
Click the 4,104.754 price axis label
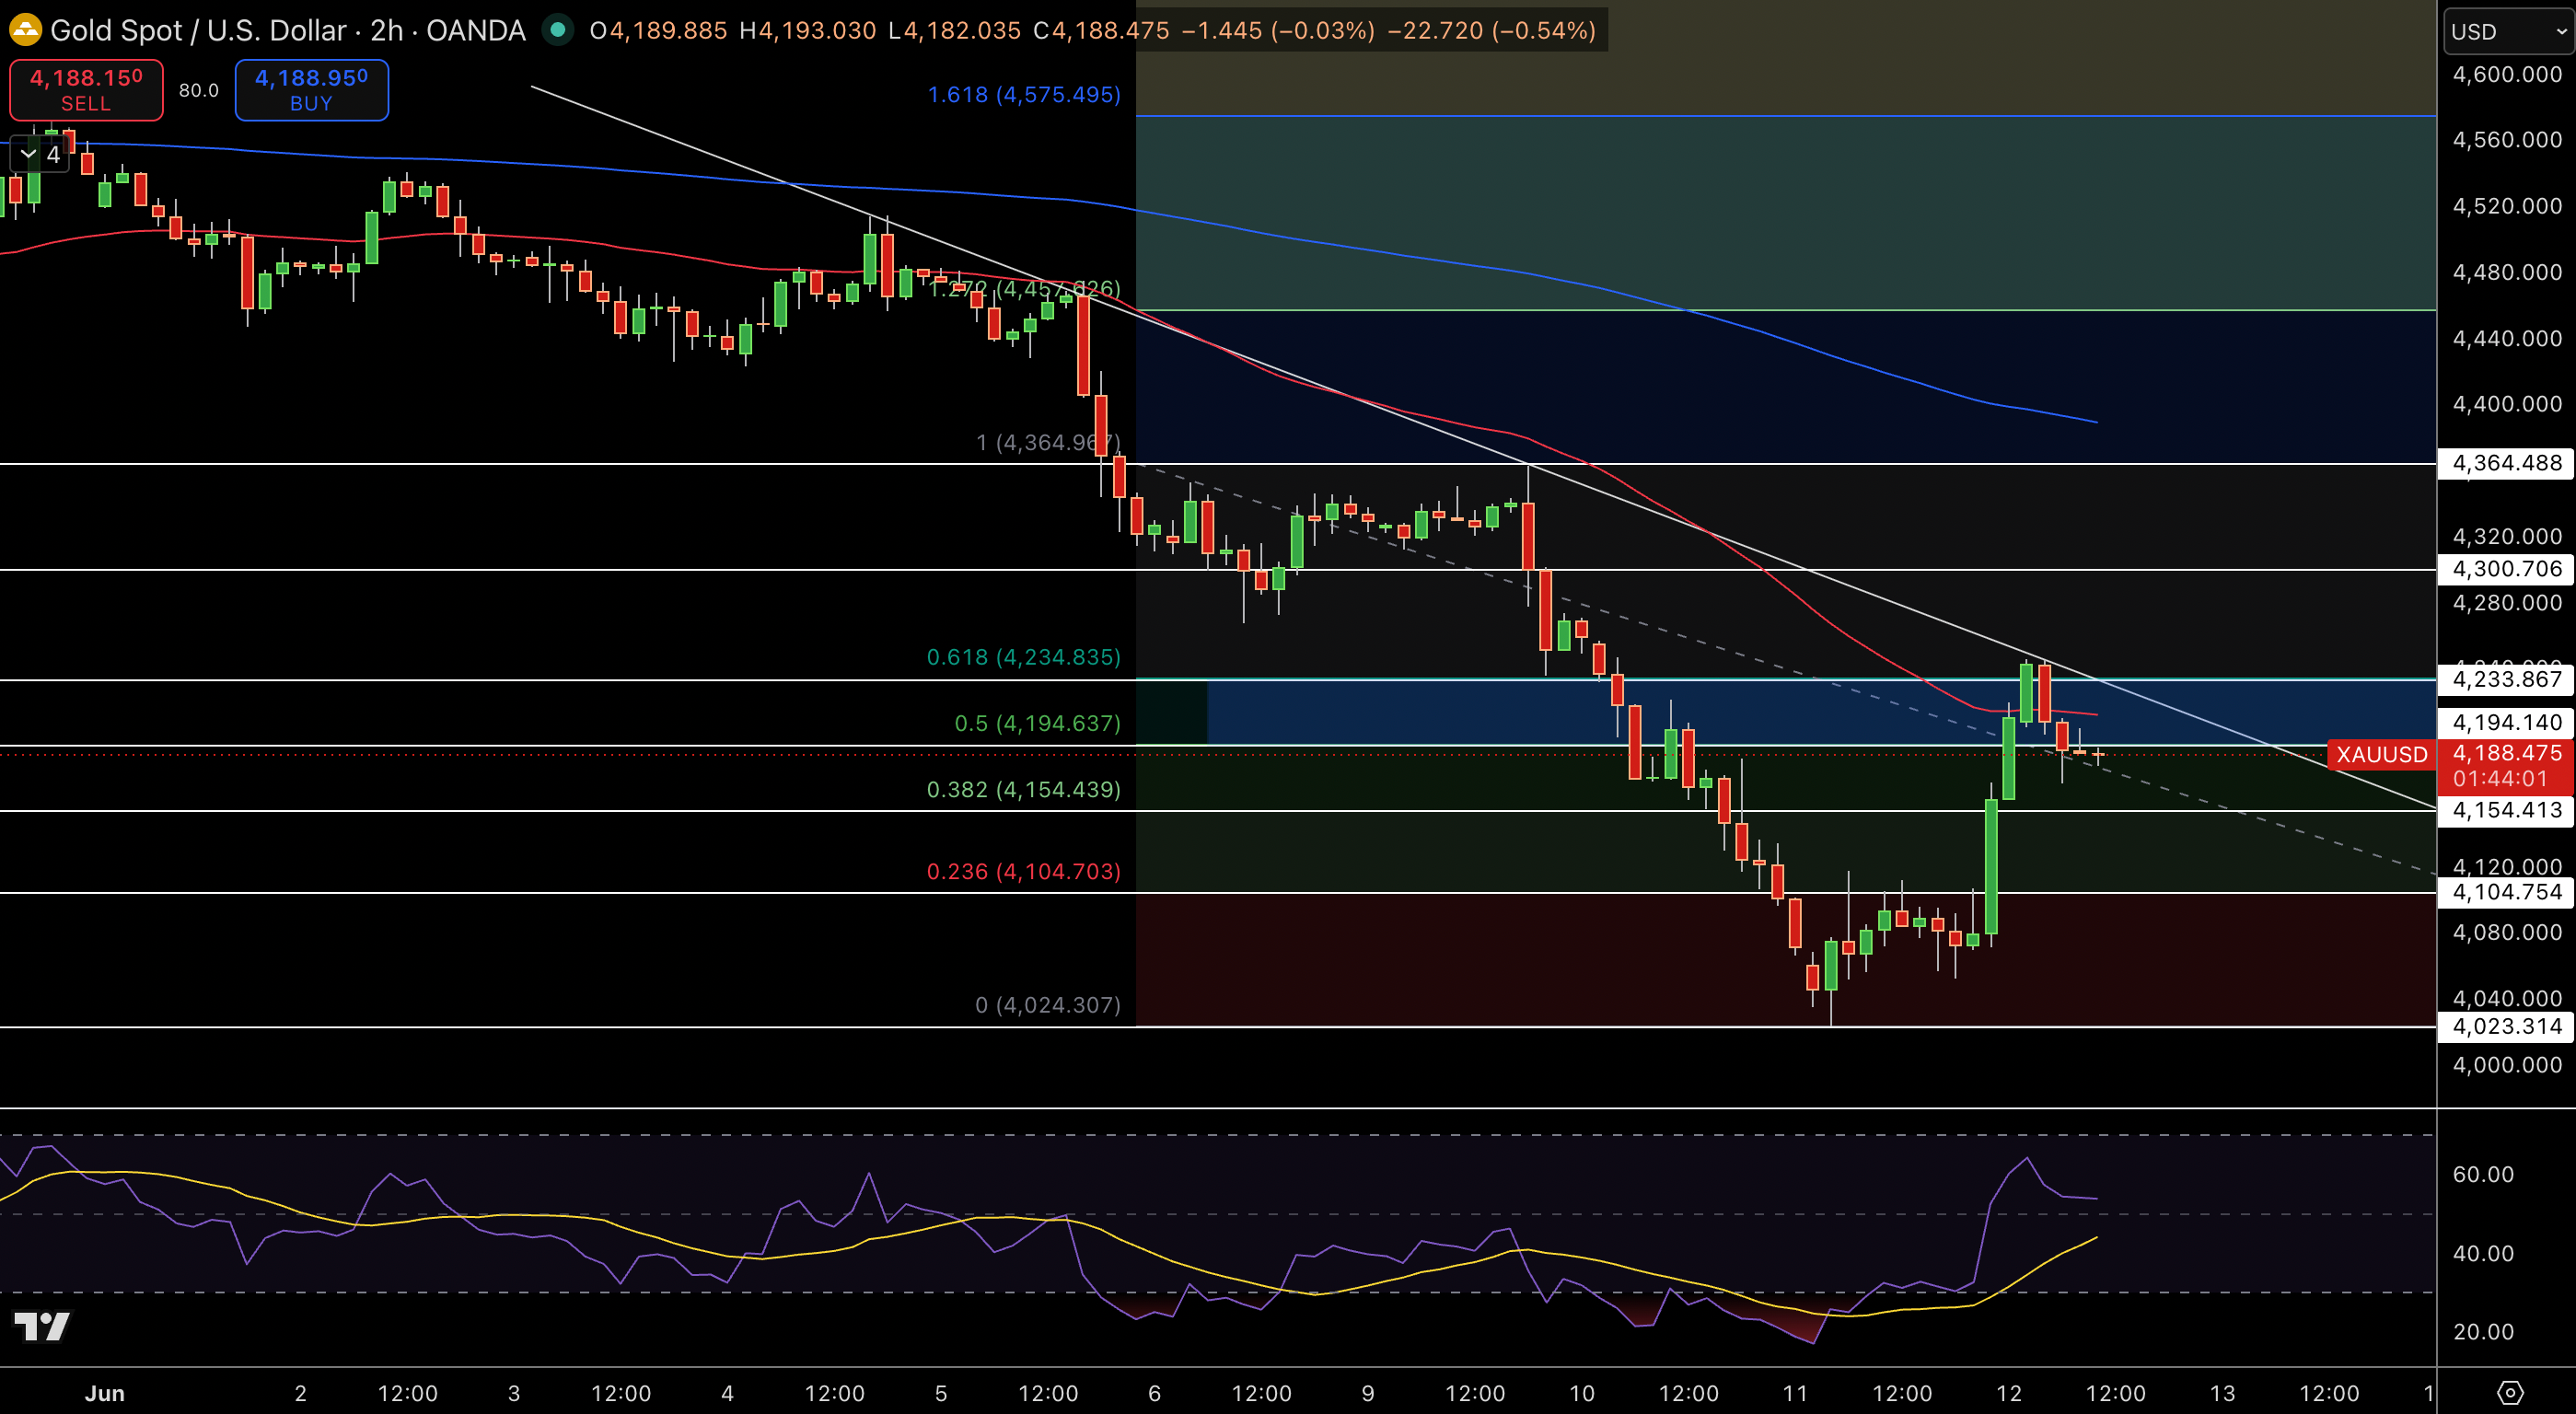pos(2506,892)
